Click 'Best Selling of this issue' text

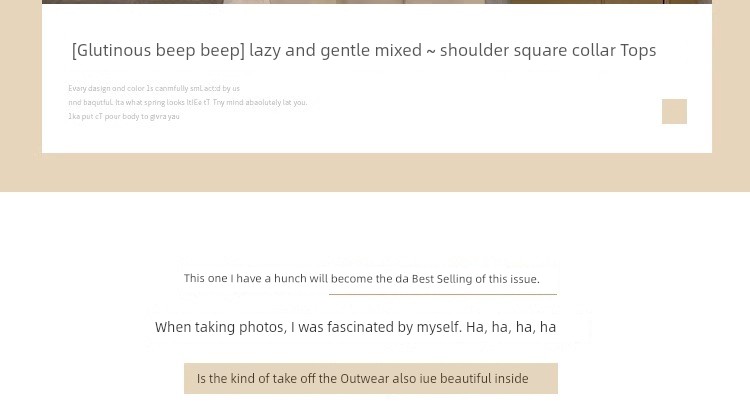(x=475, y=279)
